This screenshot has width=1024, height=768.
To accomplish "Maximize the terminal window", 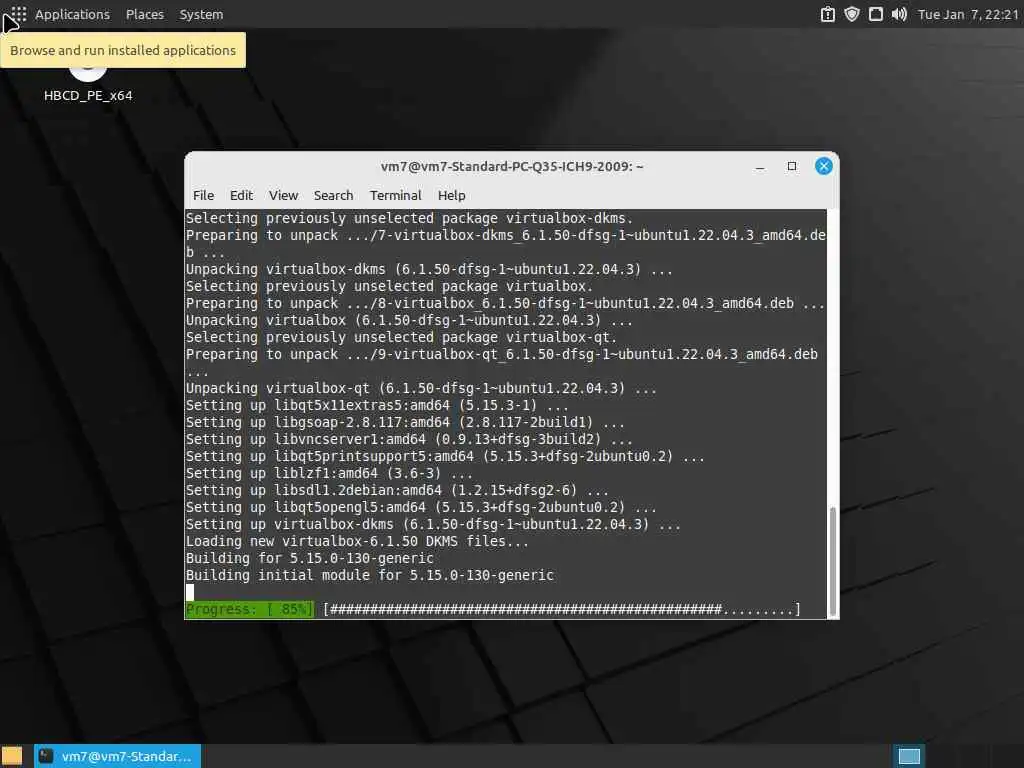I will [792, 167].
